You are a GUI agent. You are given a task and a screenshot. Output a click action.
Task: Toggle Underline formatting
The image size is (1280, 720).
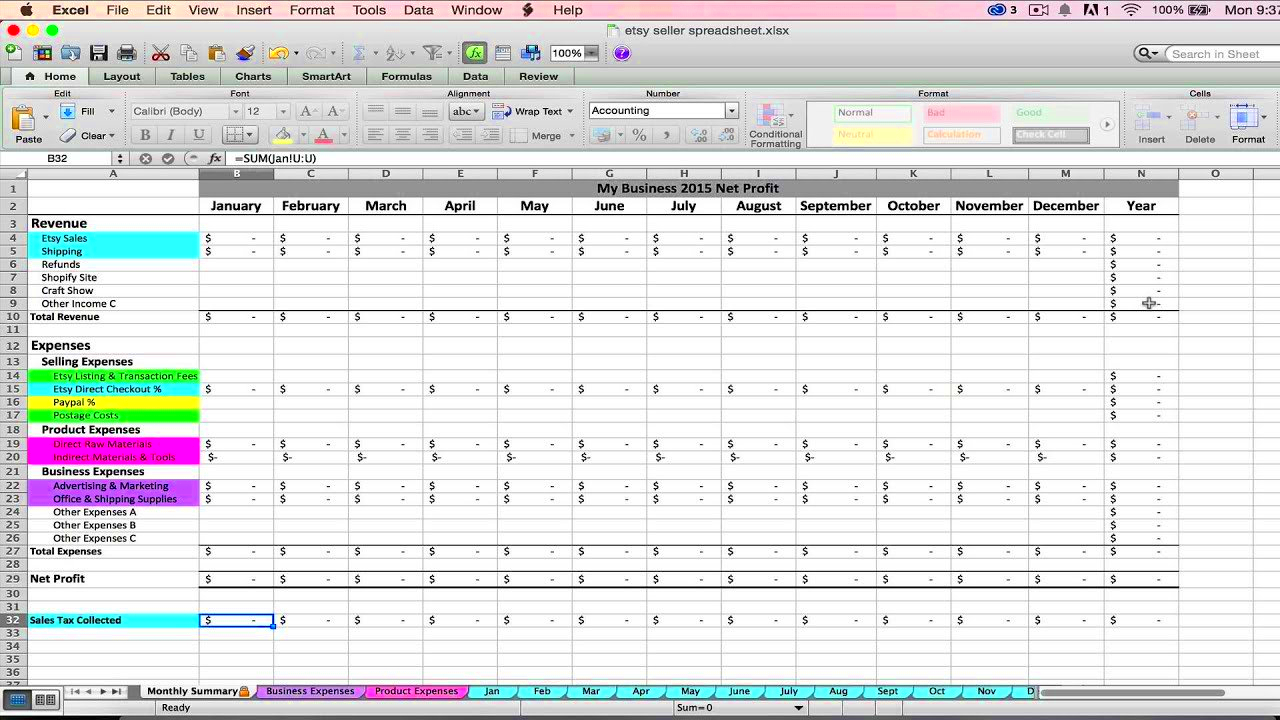click(198, 135)
